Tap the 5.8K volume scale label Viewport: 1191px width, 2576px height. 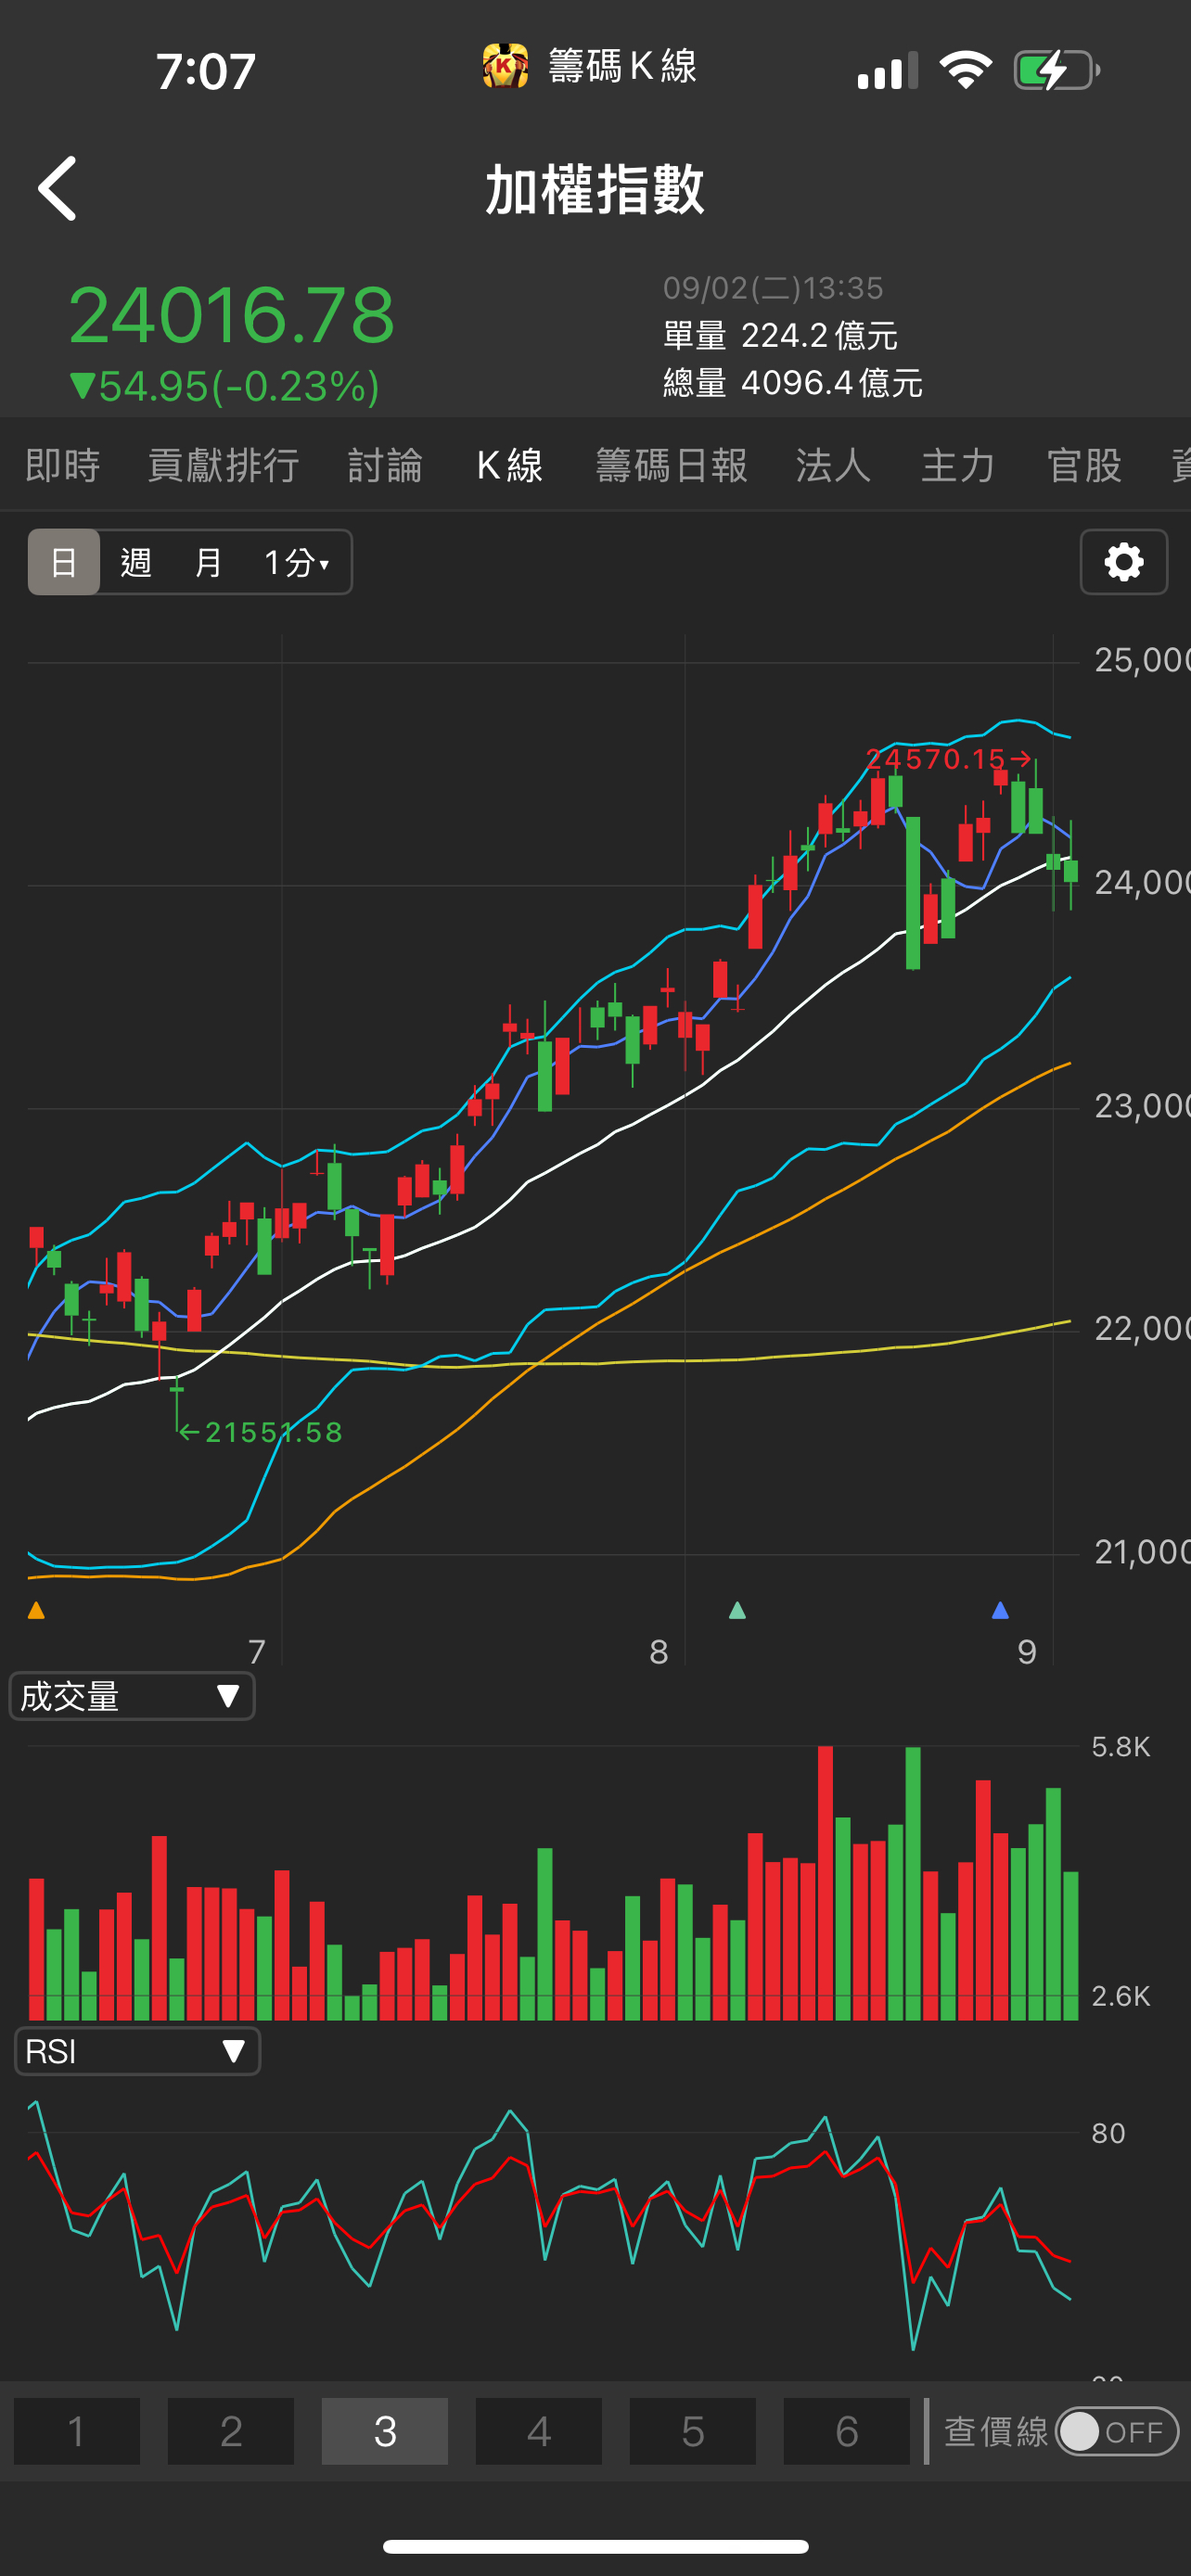click(1121, 1747)
